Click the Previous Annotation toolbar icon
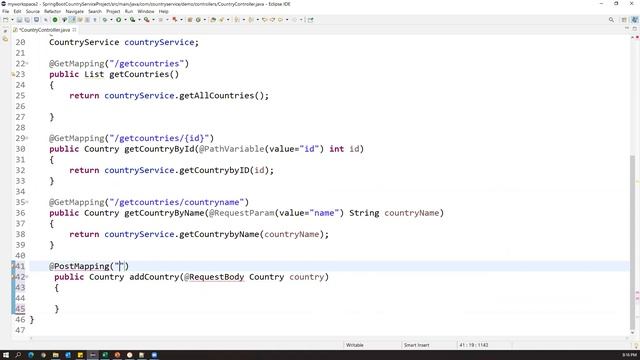This screenshot has width=640, height=360. (251, 20)
